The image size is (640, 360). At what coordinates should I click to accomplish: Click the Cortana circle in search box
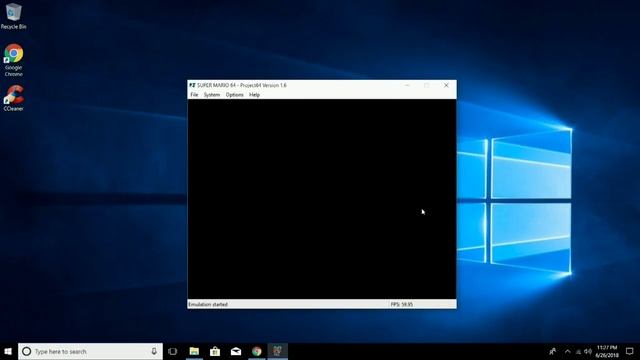(x=27, y=351)
